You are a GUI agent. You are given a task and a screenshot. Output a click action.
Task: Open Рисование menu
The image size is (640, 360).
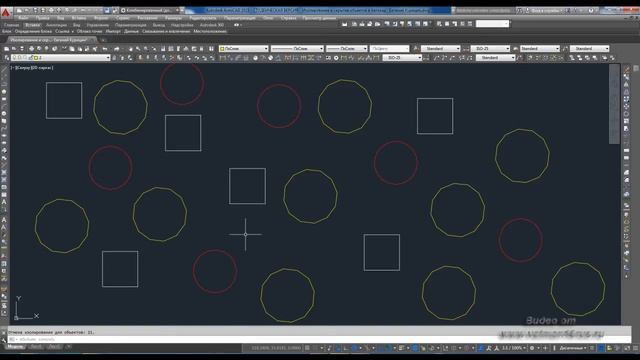(x=147, y=18)
